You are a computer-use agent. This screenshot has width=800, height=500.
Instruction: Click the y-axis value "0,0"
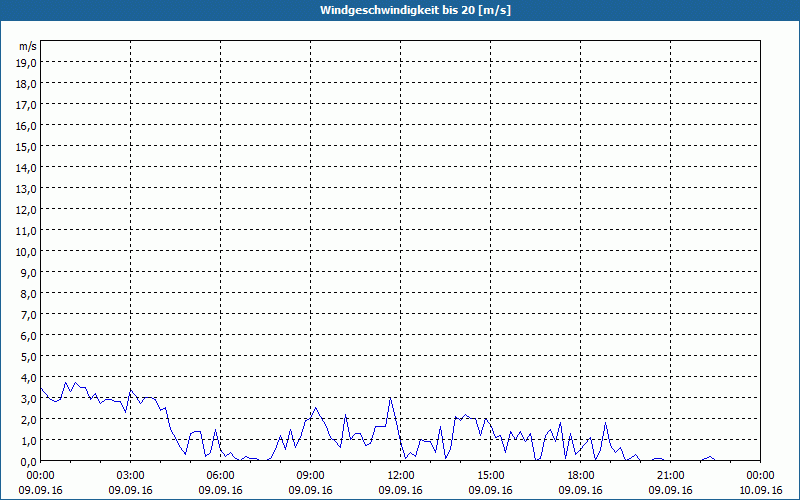(x=29, y=461)
